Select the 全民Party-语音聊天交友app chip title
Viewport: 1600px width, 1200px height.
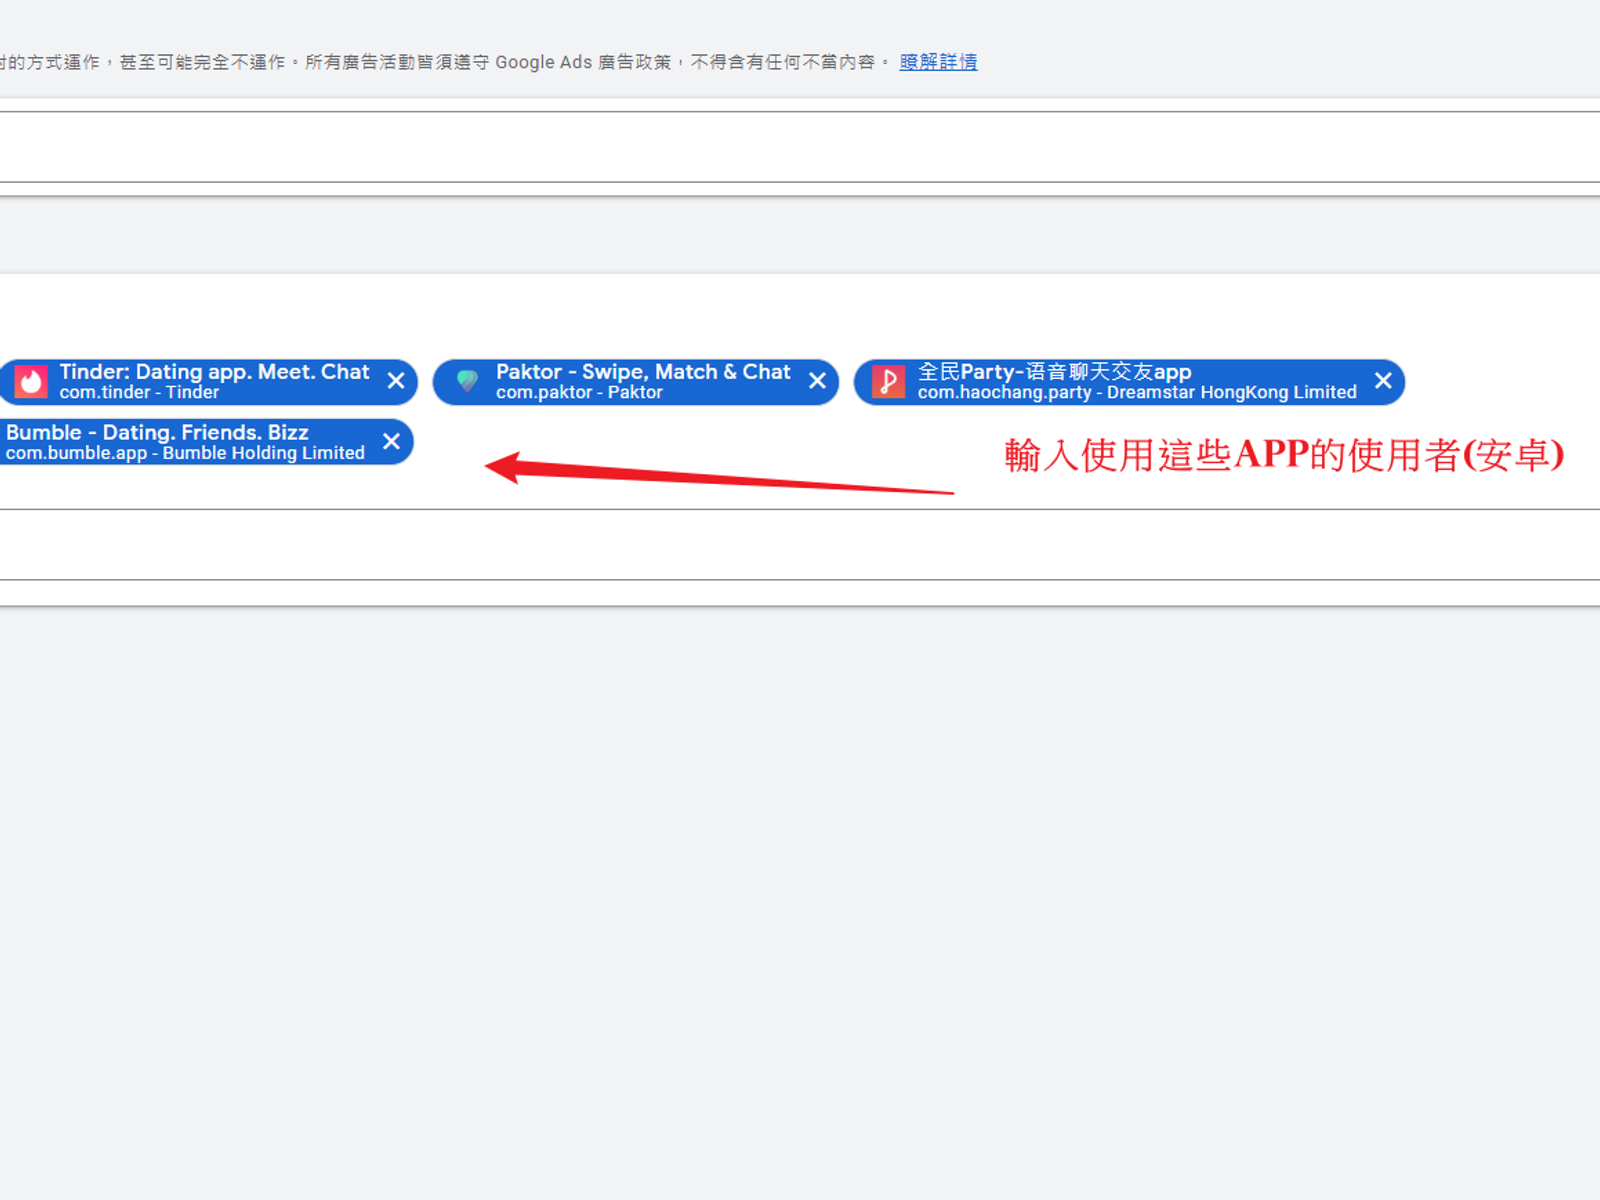coord(1054,372)
